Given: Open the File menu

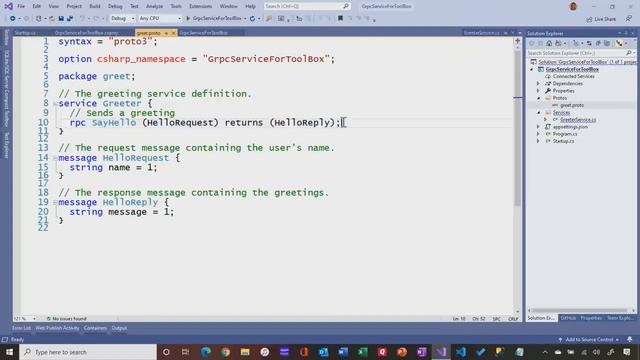Looking at the screenshot, I should [x=21, y=6].
